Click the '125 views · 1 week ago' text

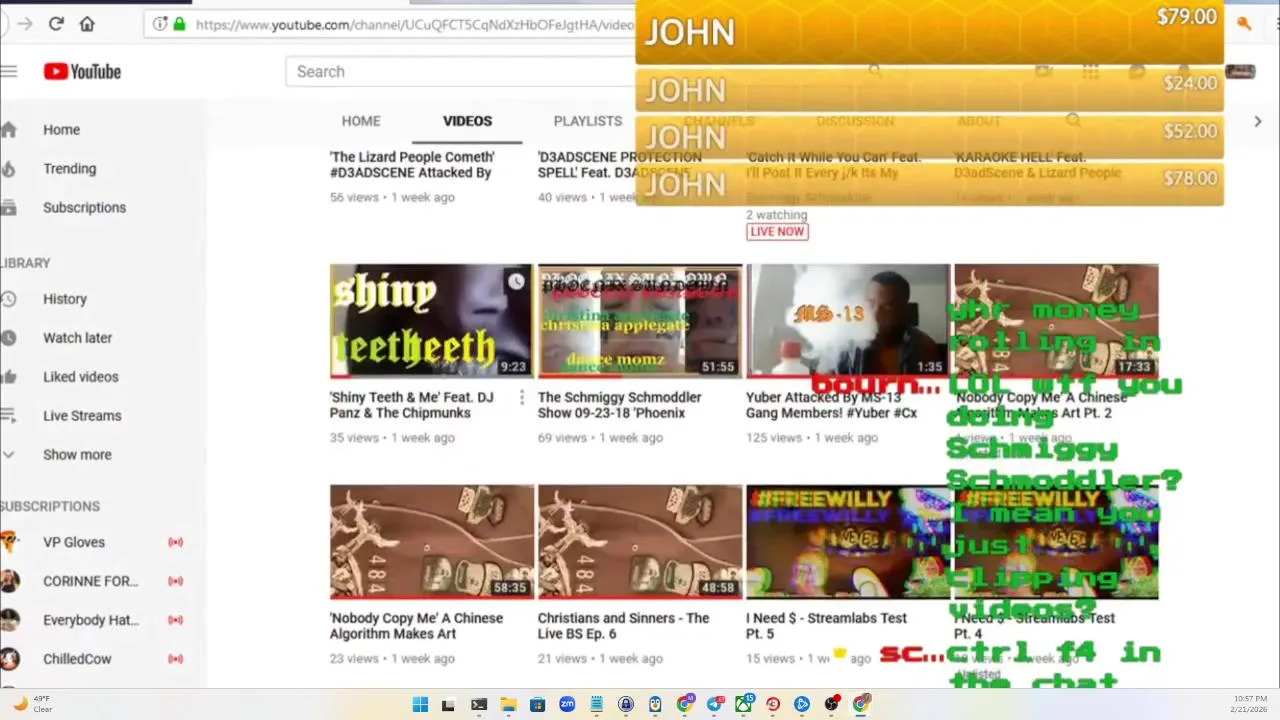coord(812,438)
